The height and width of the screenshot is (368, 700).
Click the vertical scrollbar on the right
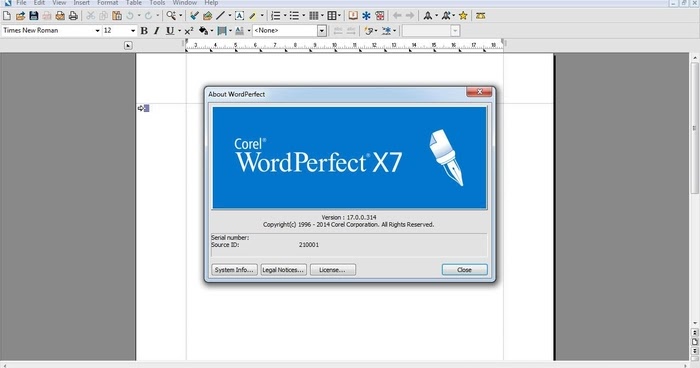pos(695,128)
